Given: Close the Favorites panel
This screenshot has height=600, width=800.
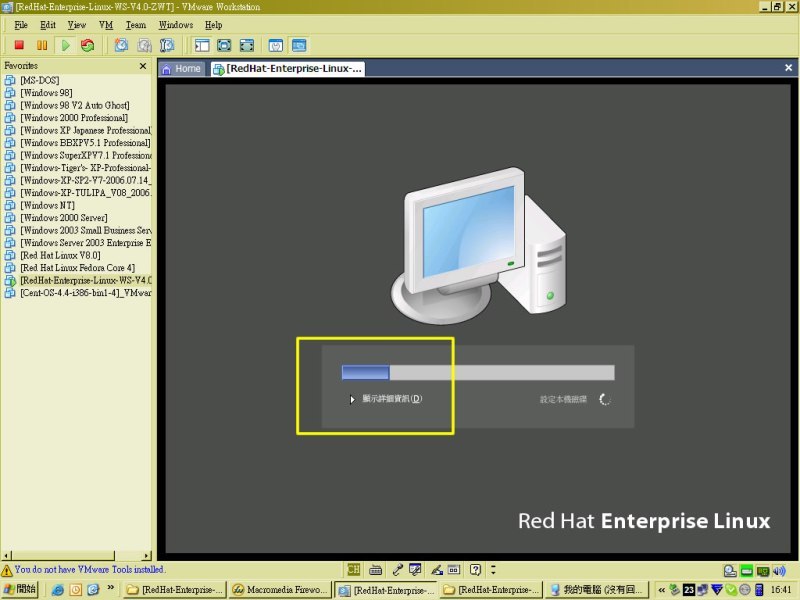Looking at the screenshot, I should (x=143, y=66).
